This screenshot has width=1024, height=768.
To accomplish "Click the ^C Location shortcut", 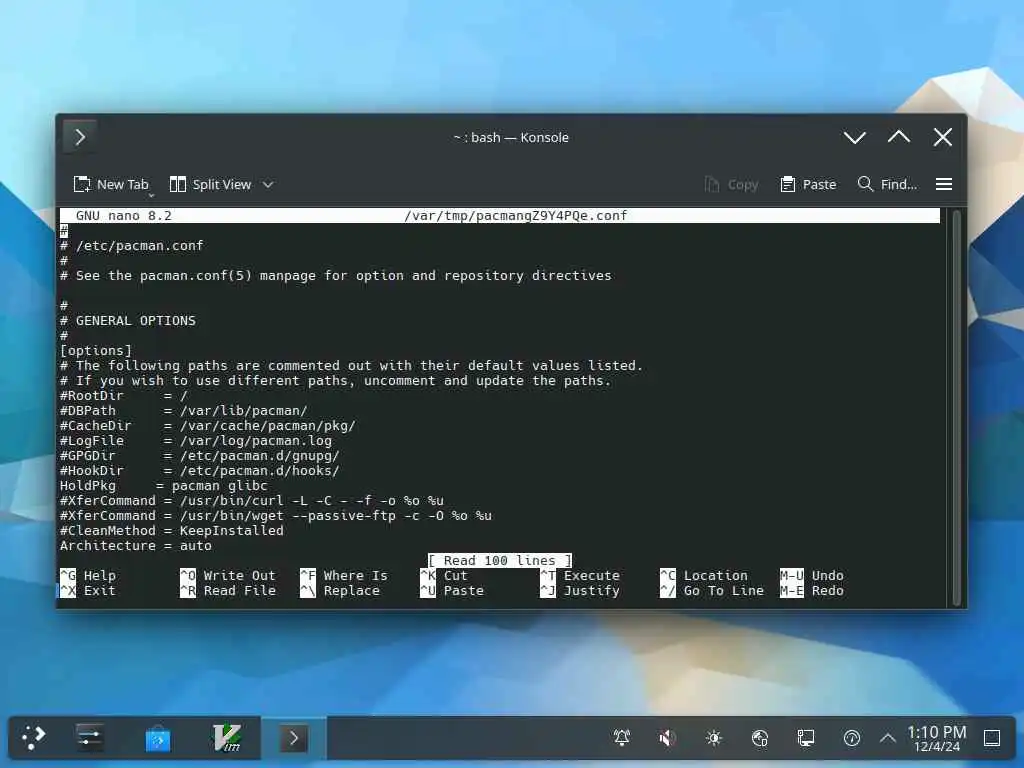I will click(704, 575).
